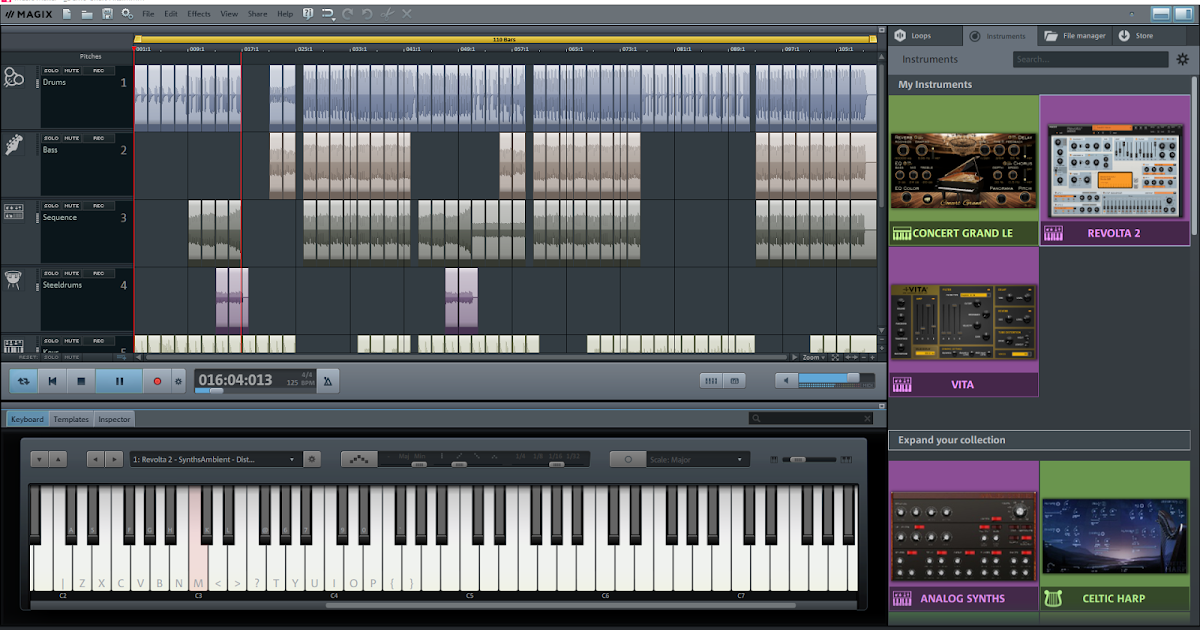Open the Help menu
Viewport: 1200px width, 630px height.
coord(285,14)
